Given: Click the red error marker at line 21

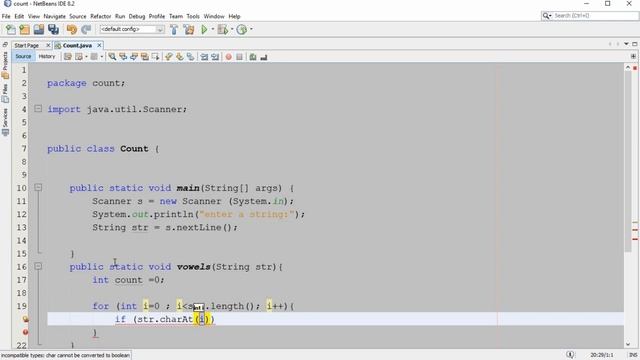Looking at the screenshot, I should 25,332.
